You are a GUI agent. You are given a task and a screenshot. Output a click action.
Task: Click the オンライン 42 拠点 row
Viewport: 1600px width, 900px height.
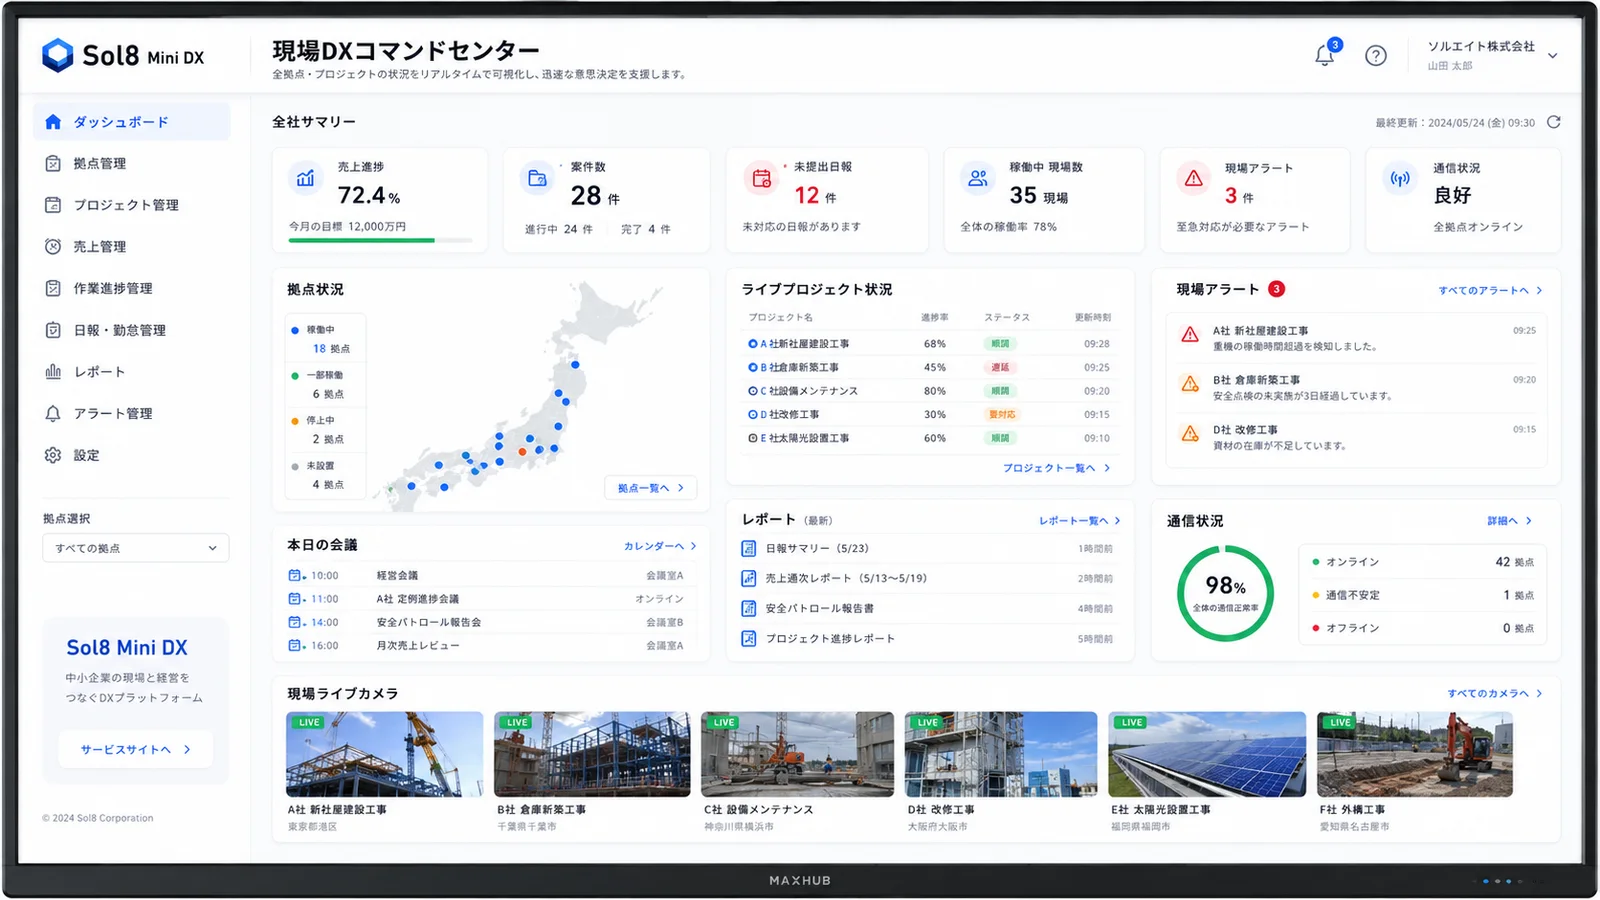click(1423, 562)
